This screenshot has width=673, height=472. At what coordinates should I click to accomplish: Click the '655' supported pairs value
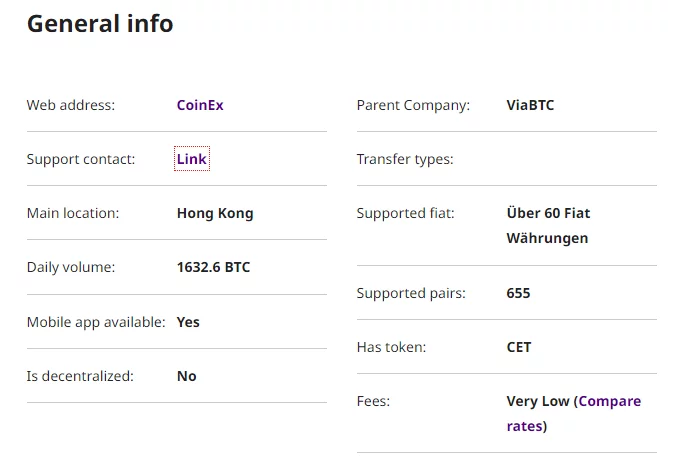tap(518, 293)
